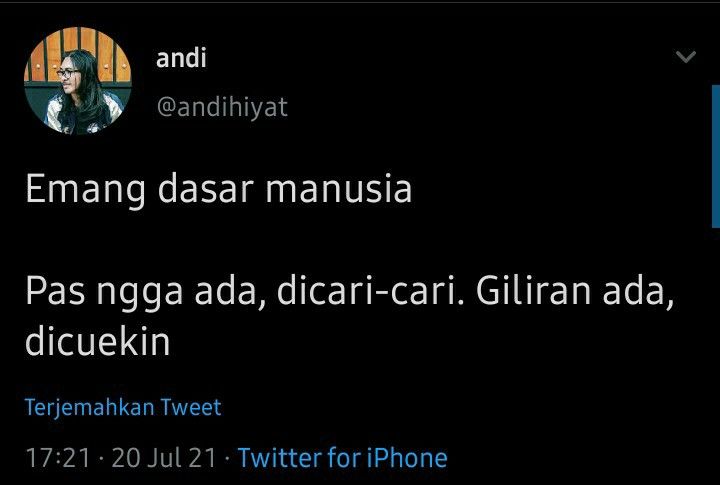Click the word "dicuekin" in the tweet

click(x=98, y=342)
